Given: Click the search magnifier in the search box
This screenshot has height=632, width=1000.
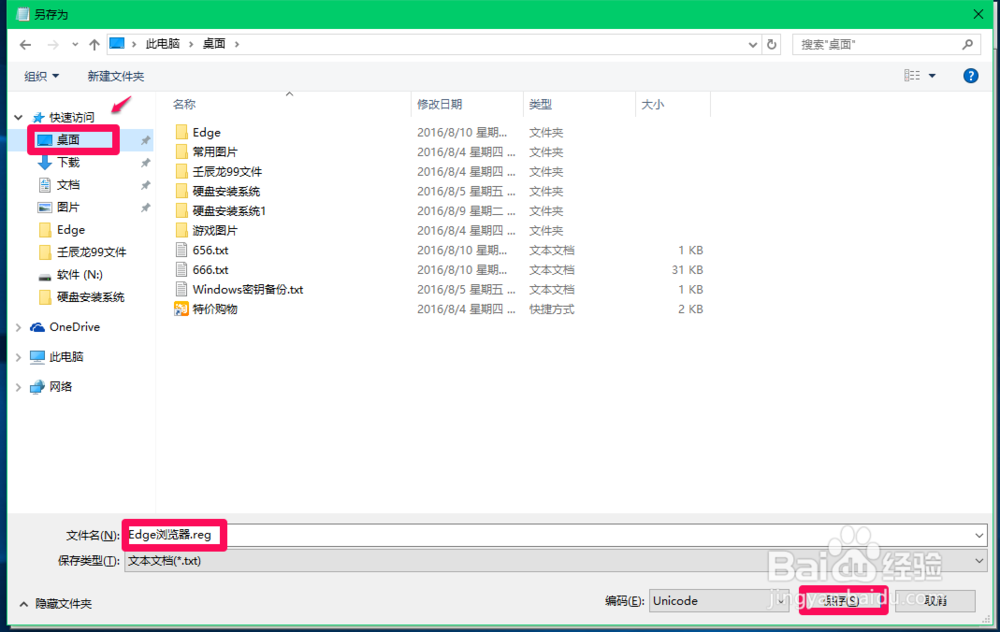Looking at the screenshot, I should coord(969,43).
